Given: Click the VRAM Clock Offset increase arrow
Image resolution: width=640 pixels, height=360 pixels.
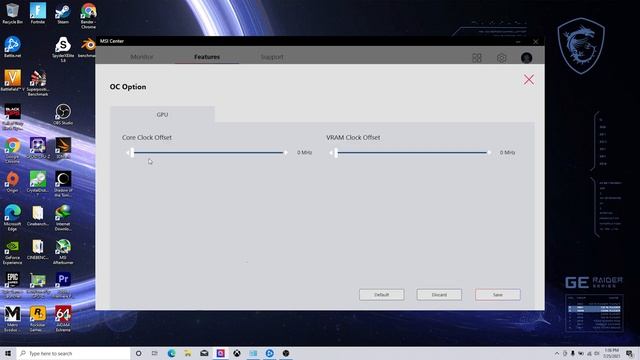Looking at the screenshot, I should [x=489, y=153].
